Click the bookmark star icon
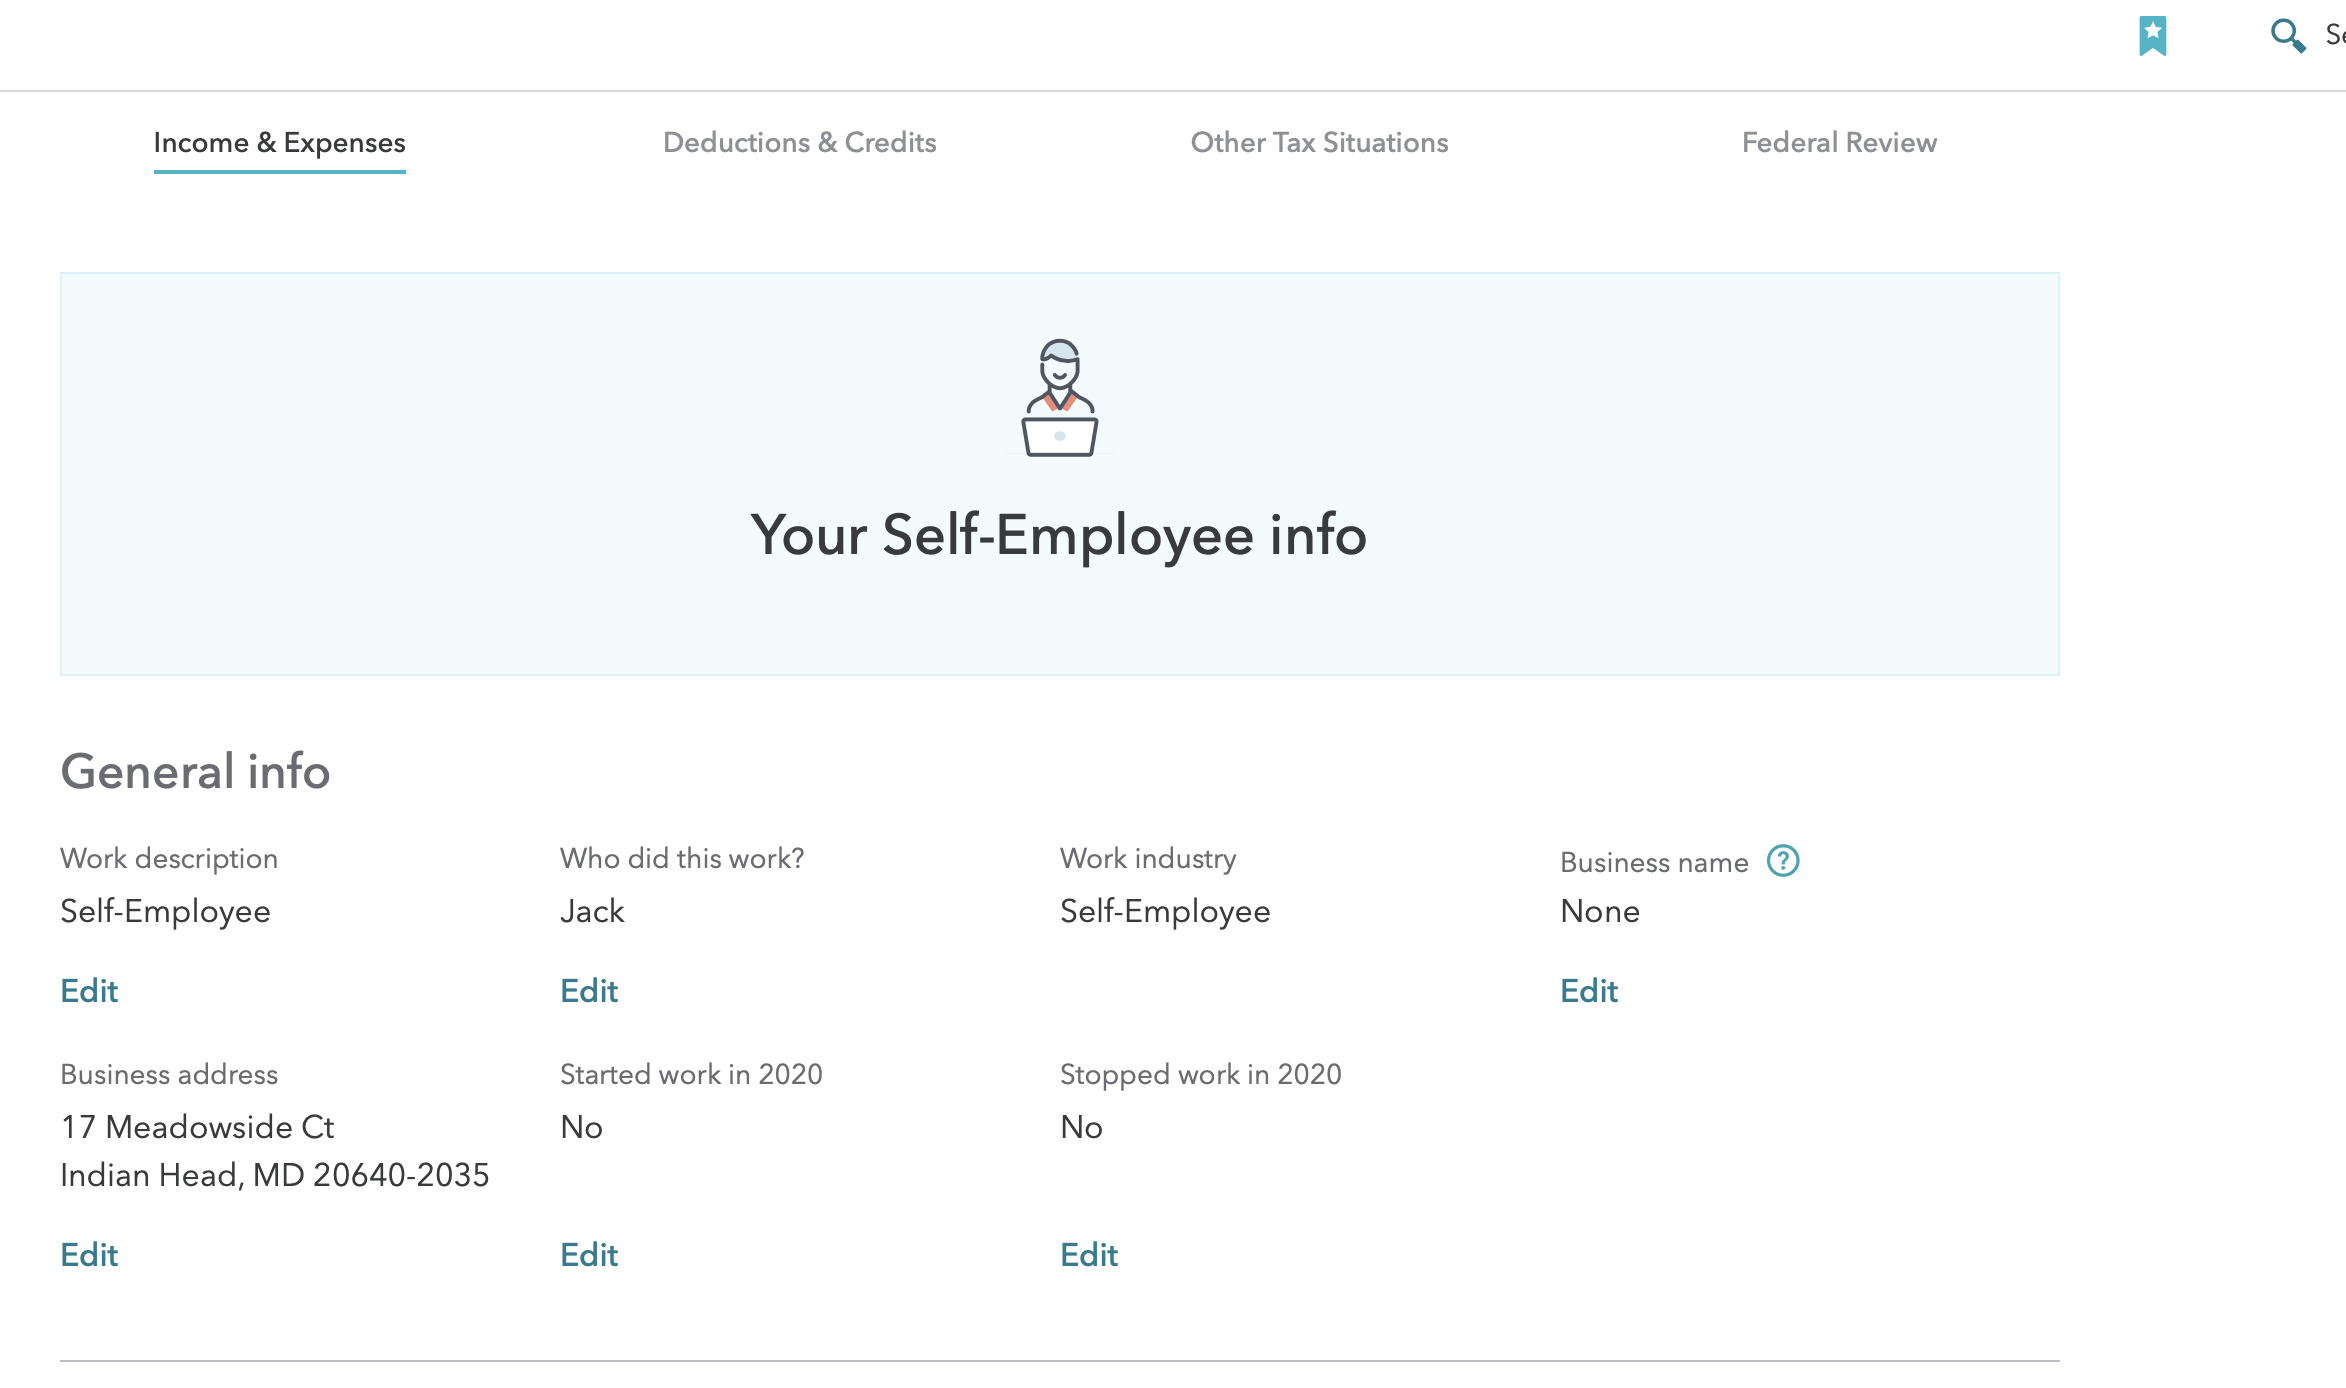Screen dimensions: 2346x1388 point(2152,36)
